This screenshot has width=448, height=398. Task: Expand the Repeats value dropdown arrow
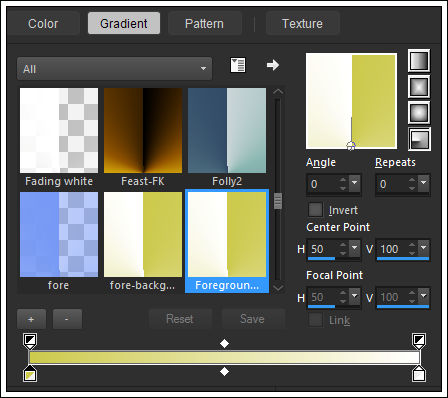pos(424,183)
